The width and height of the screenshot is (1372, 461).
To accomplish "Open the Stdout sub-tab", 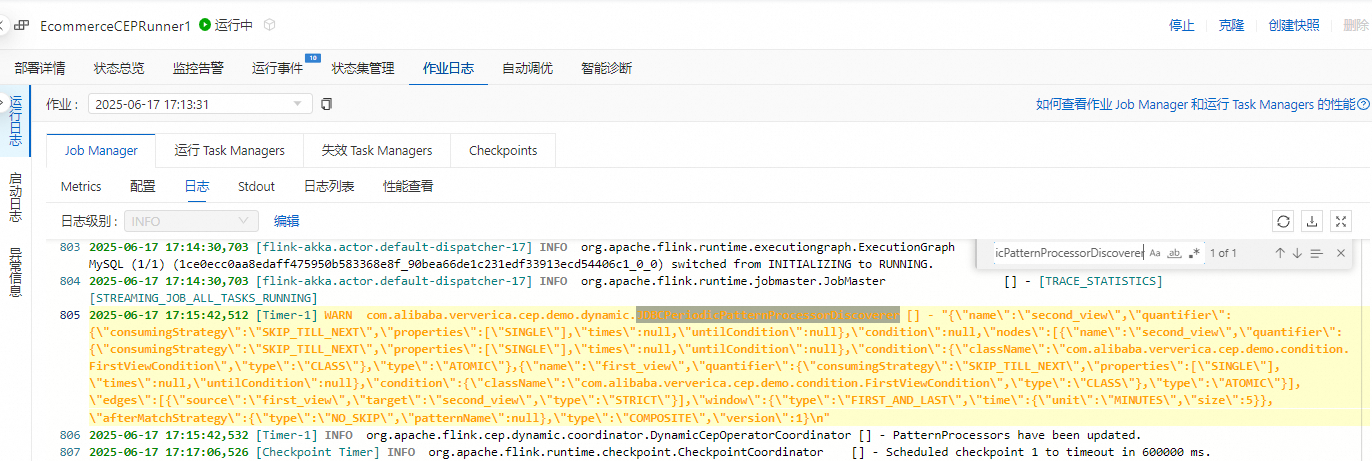I will (256, 186).
